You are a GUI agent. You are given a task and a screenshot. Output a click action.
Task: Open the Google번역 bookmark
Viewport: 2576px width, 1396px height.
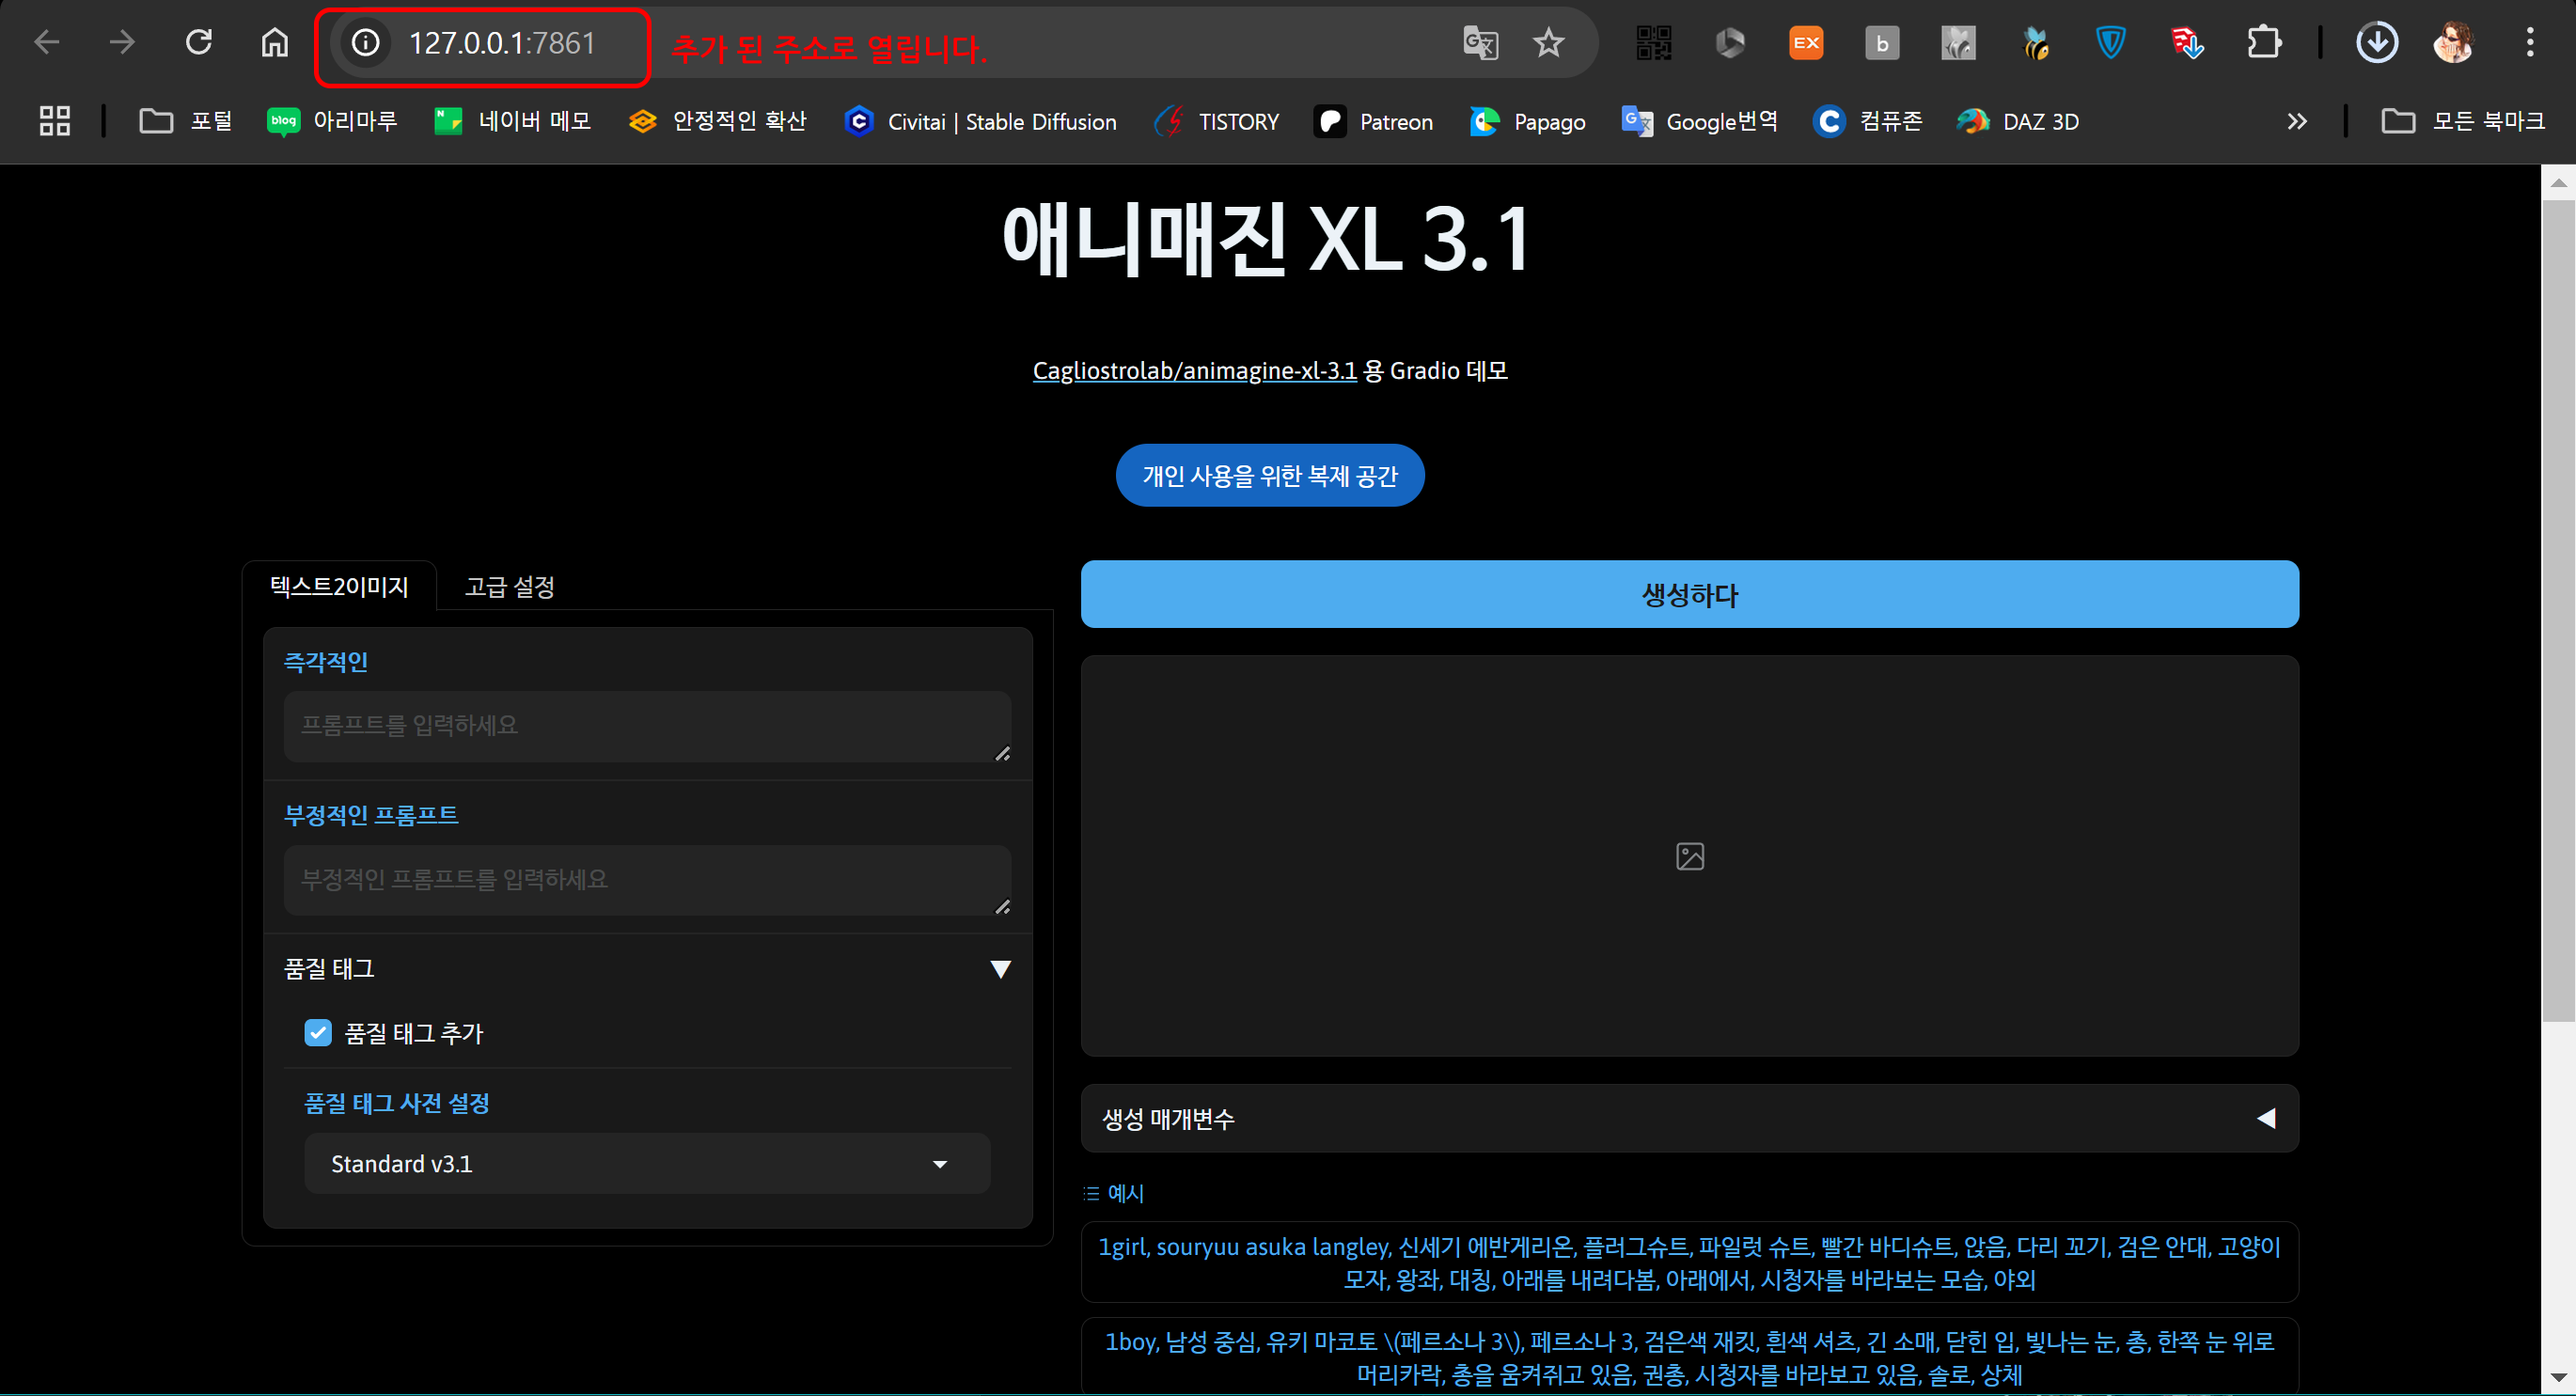[x=1699, y=121]
